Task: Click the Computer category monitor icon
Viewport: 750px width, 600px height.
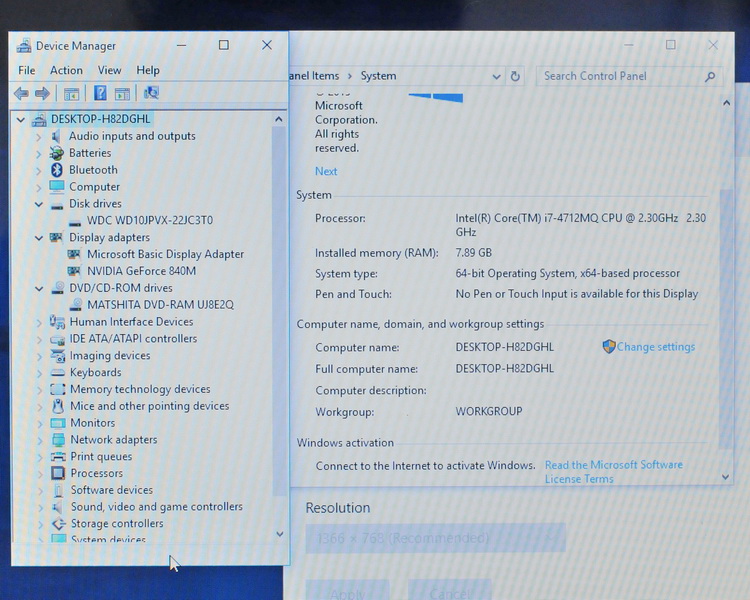Action: 57,187
